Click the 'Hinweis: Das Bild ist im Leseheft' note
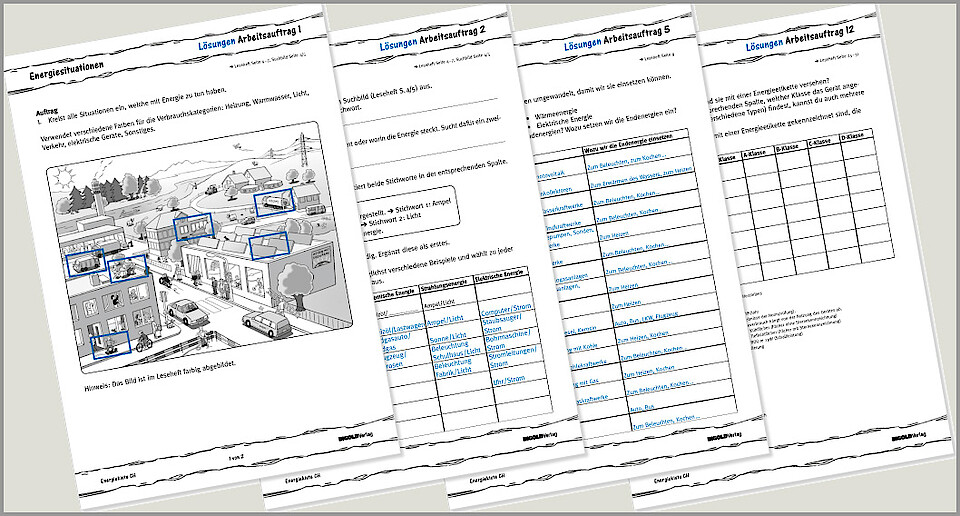Image resolution: width=960 pixels, height=516 pixels. (x=160, y=375)
